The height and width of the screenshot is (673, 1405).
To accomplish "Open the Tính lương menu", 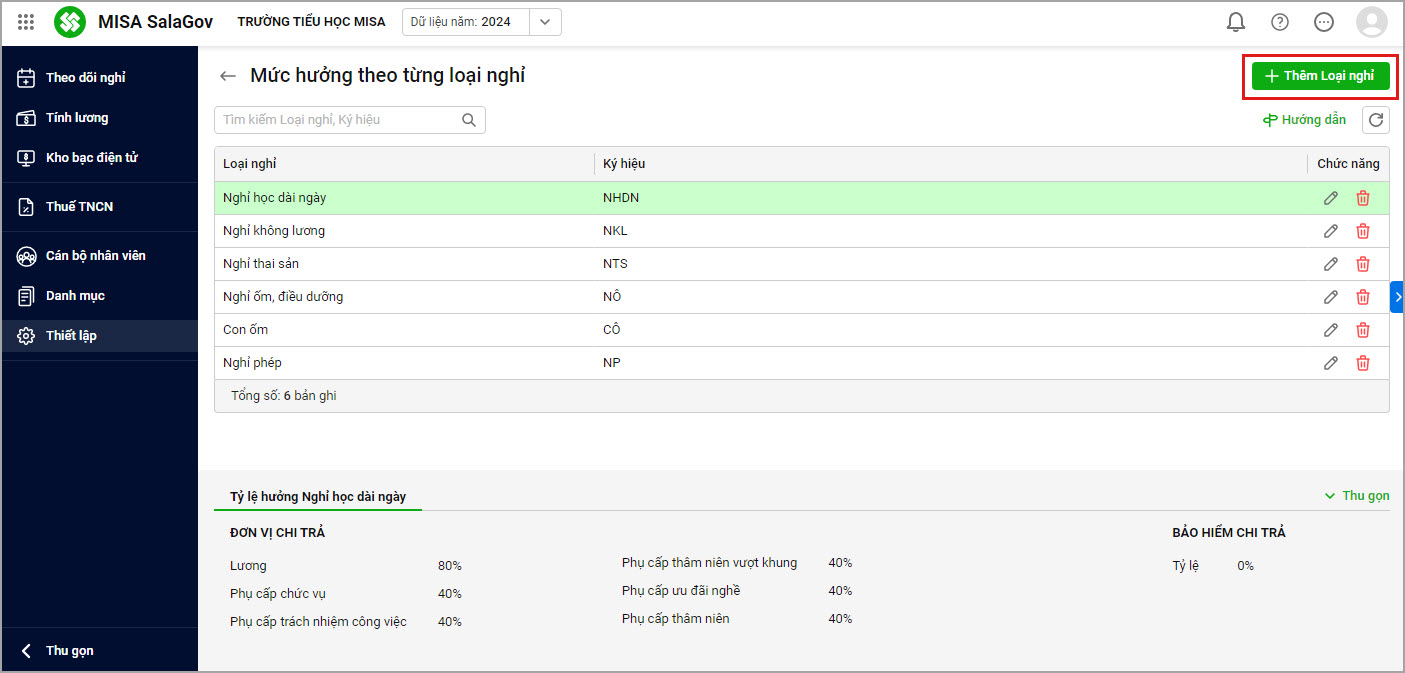I will (x=76, y=118).
